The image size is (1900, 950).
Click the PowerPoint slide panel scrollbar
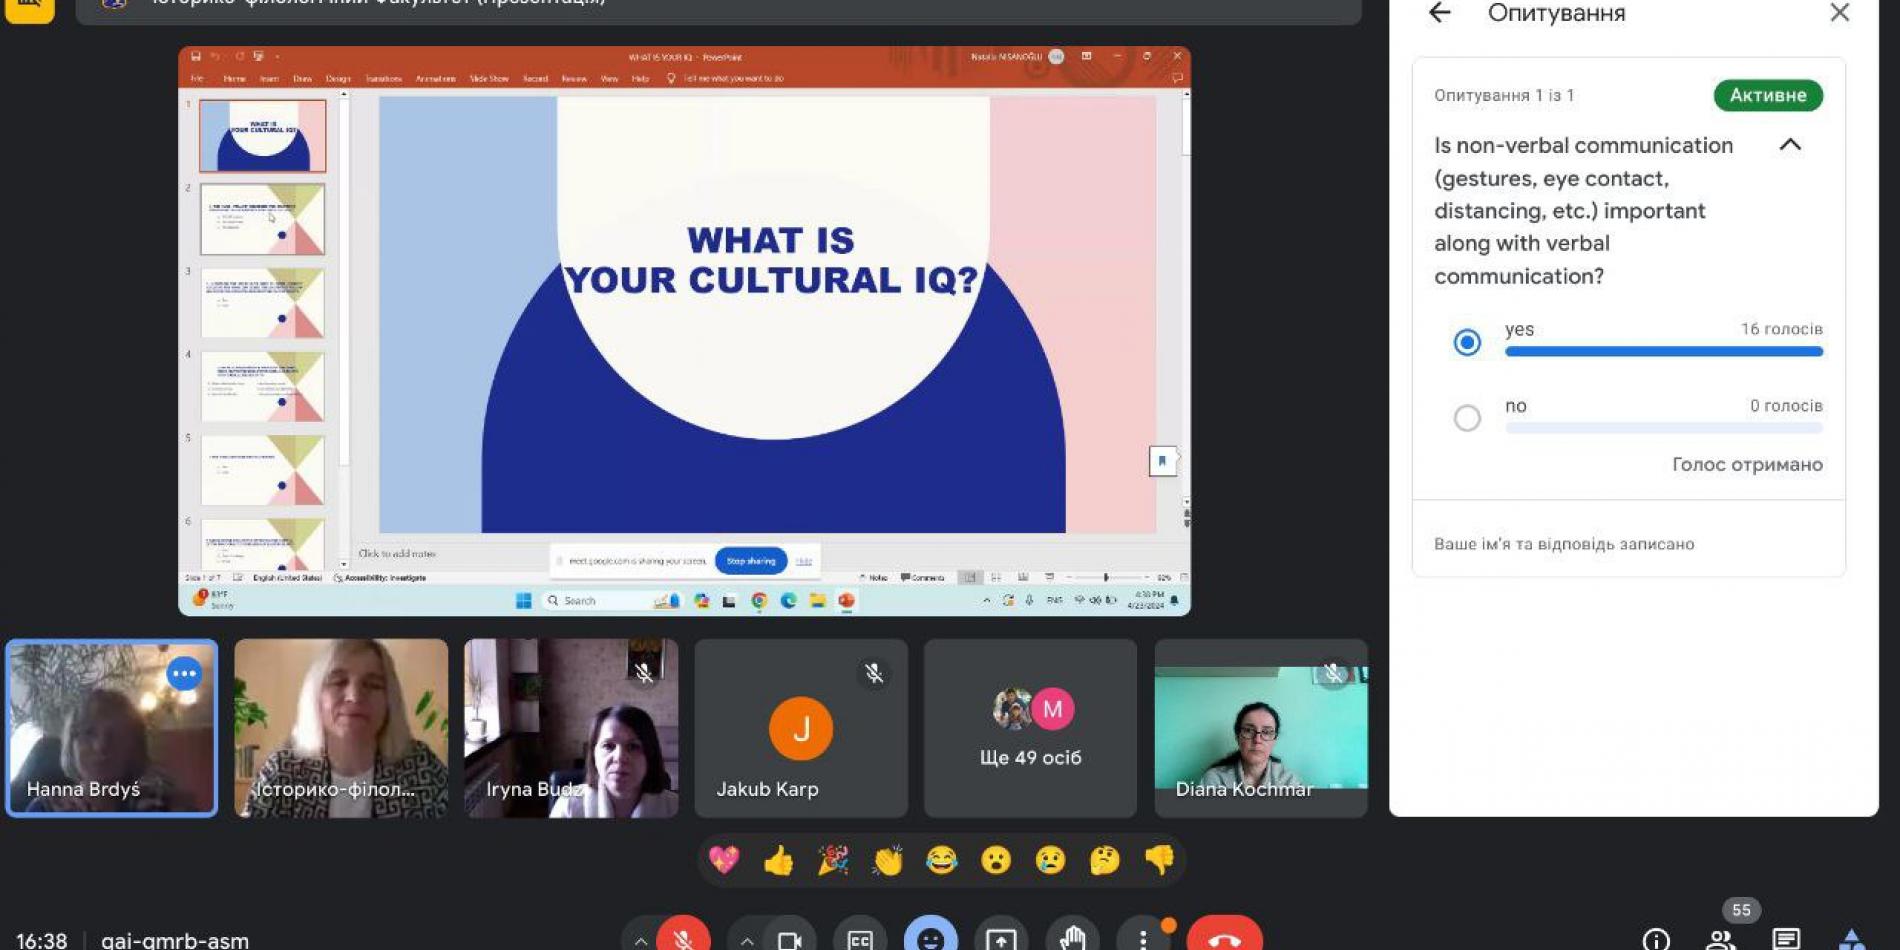(x=344, y=330)
